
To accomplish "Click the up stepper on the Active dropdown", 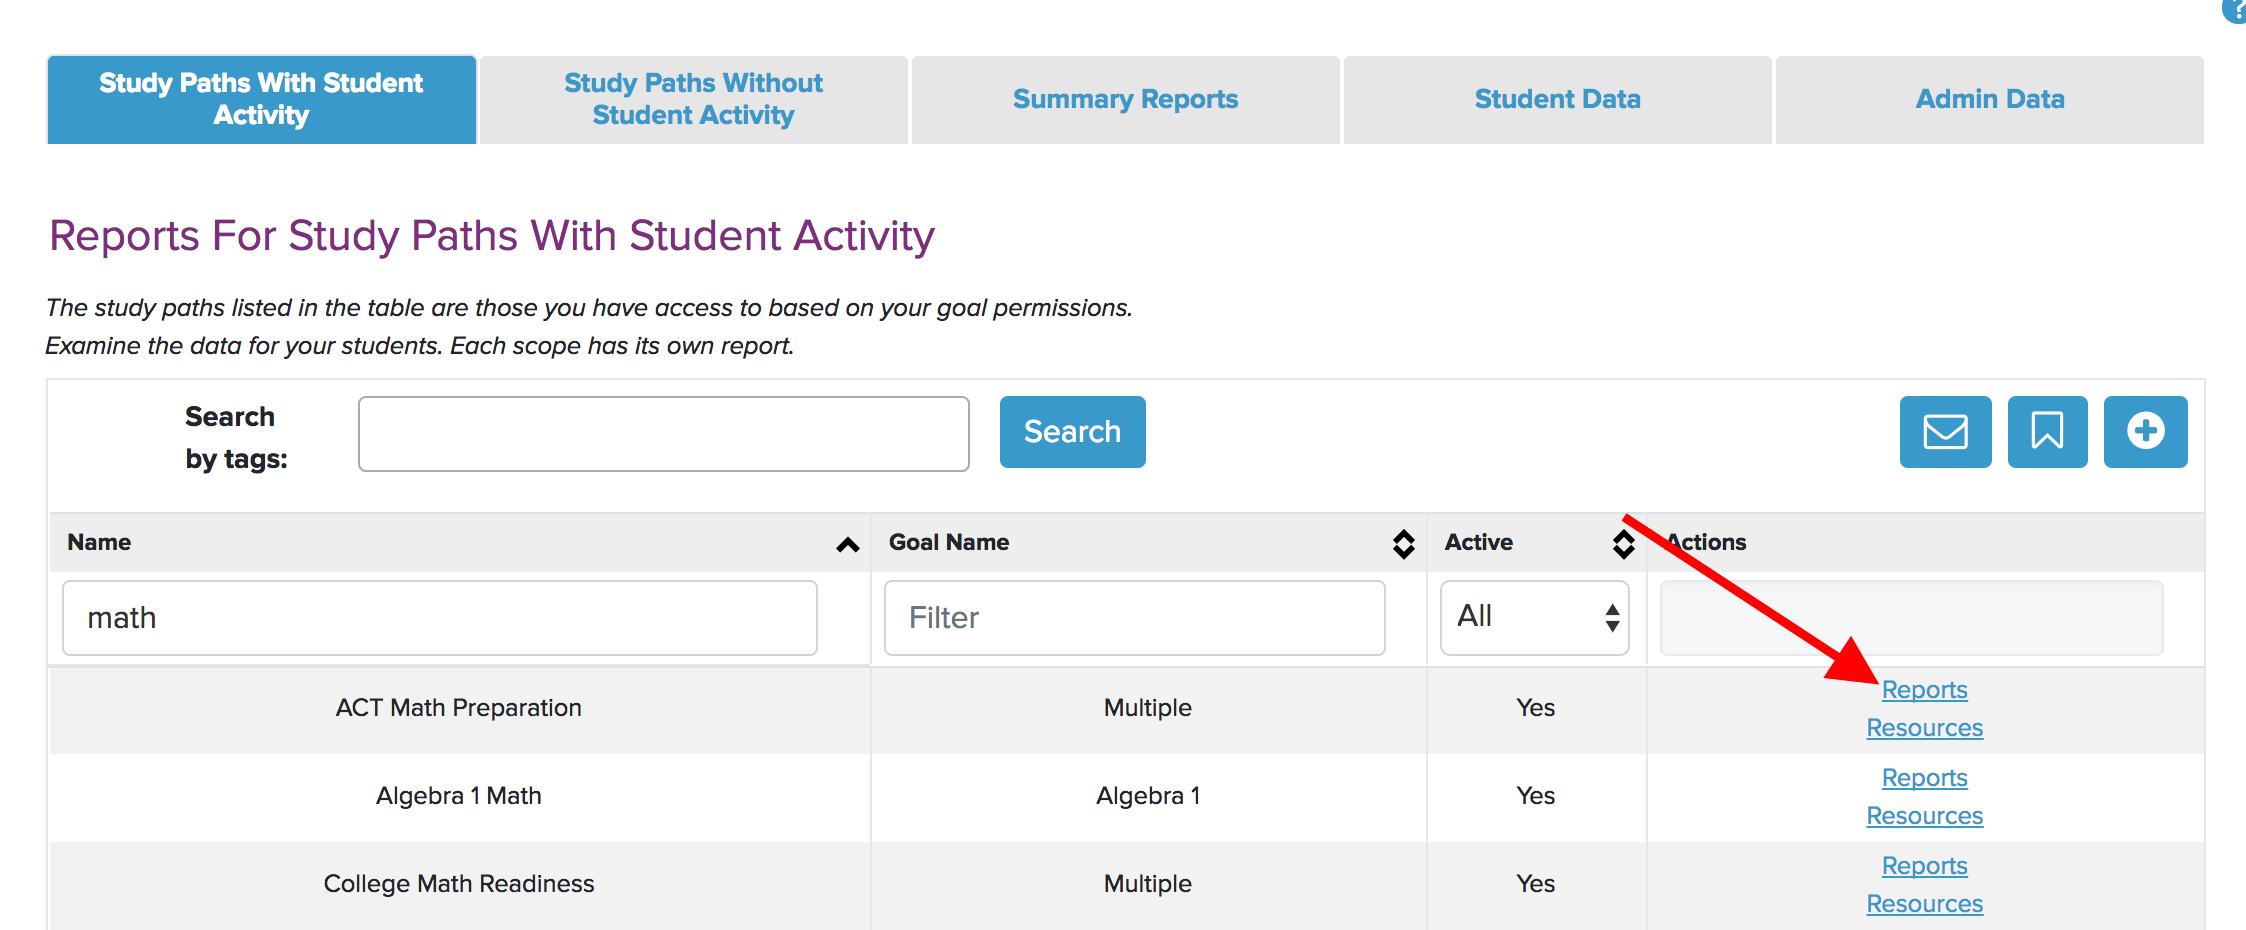I will [1611, 608].
